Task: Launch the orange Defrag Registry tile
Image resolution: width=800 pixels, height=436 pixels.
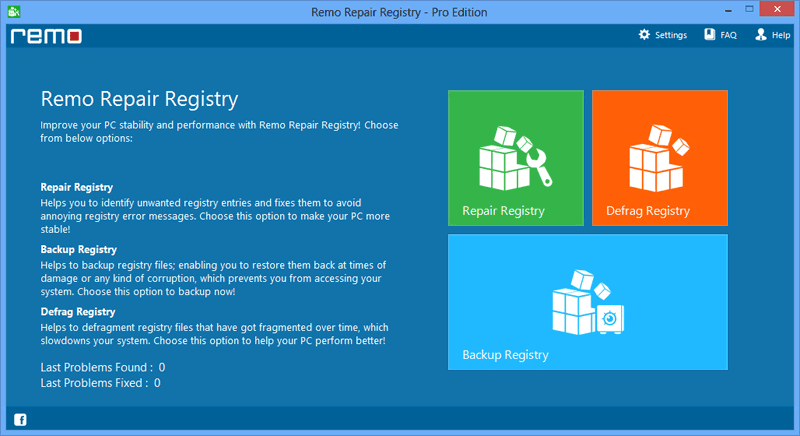Action: point(660,158)
